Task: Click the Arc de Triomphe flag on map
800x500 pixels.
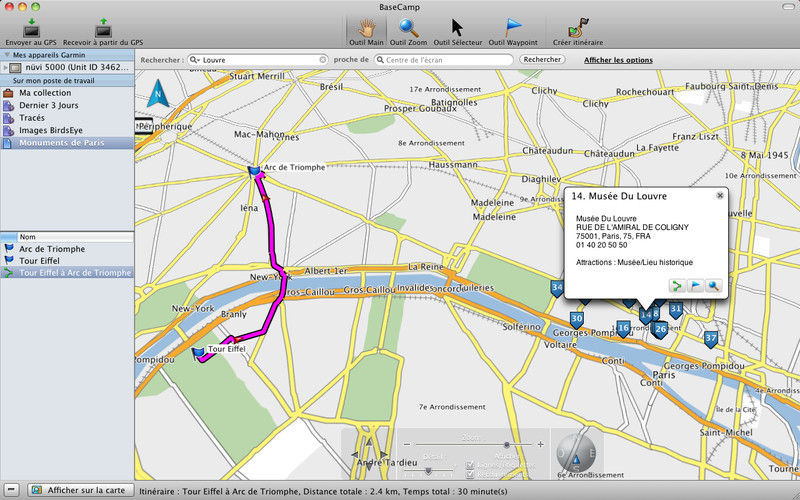Action: click(254, 170)
